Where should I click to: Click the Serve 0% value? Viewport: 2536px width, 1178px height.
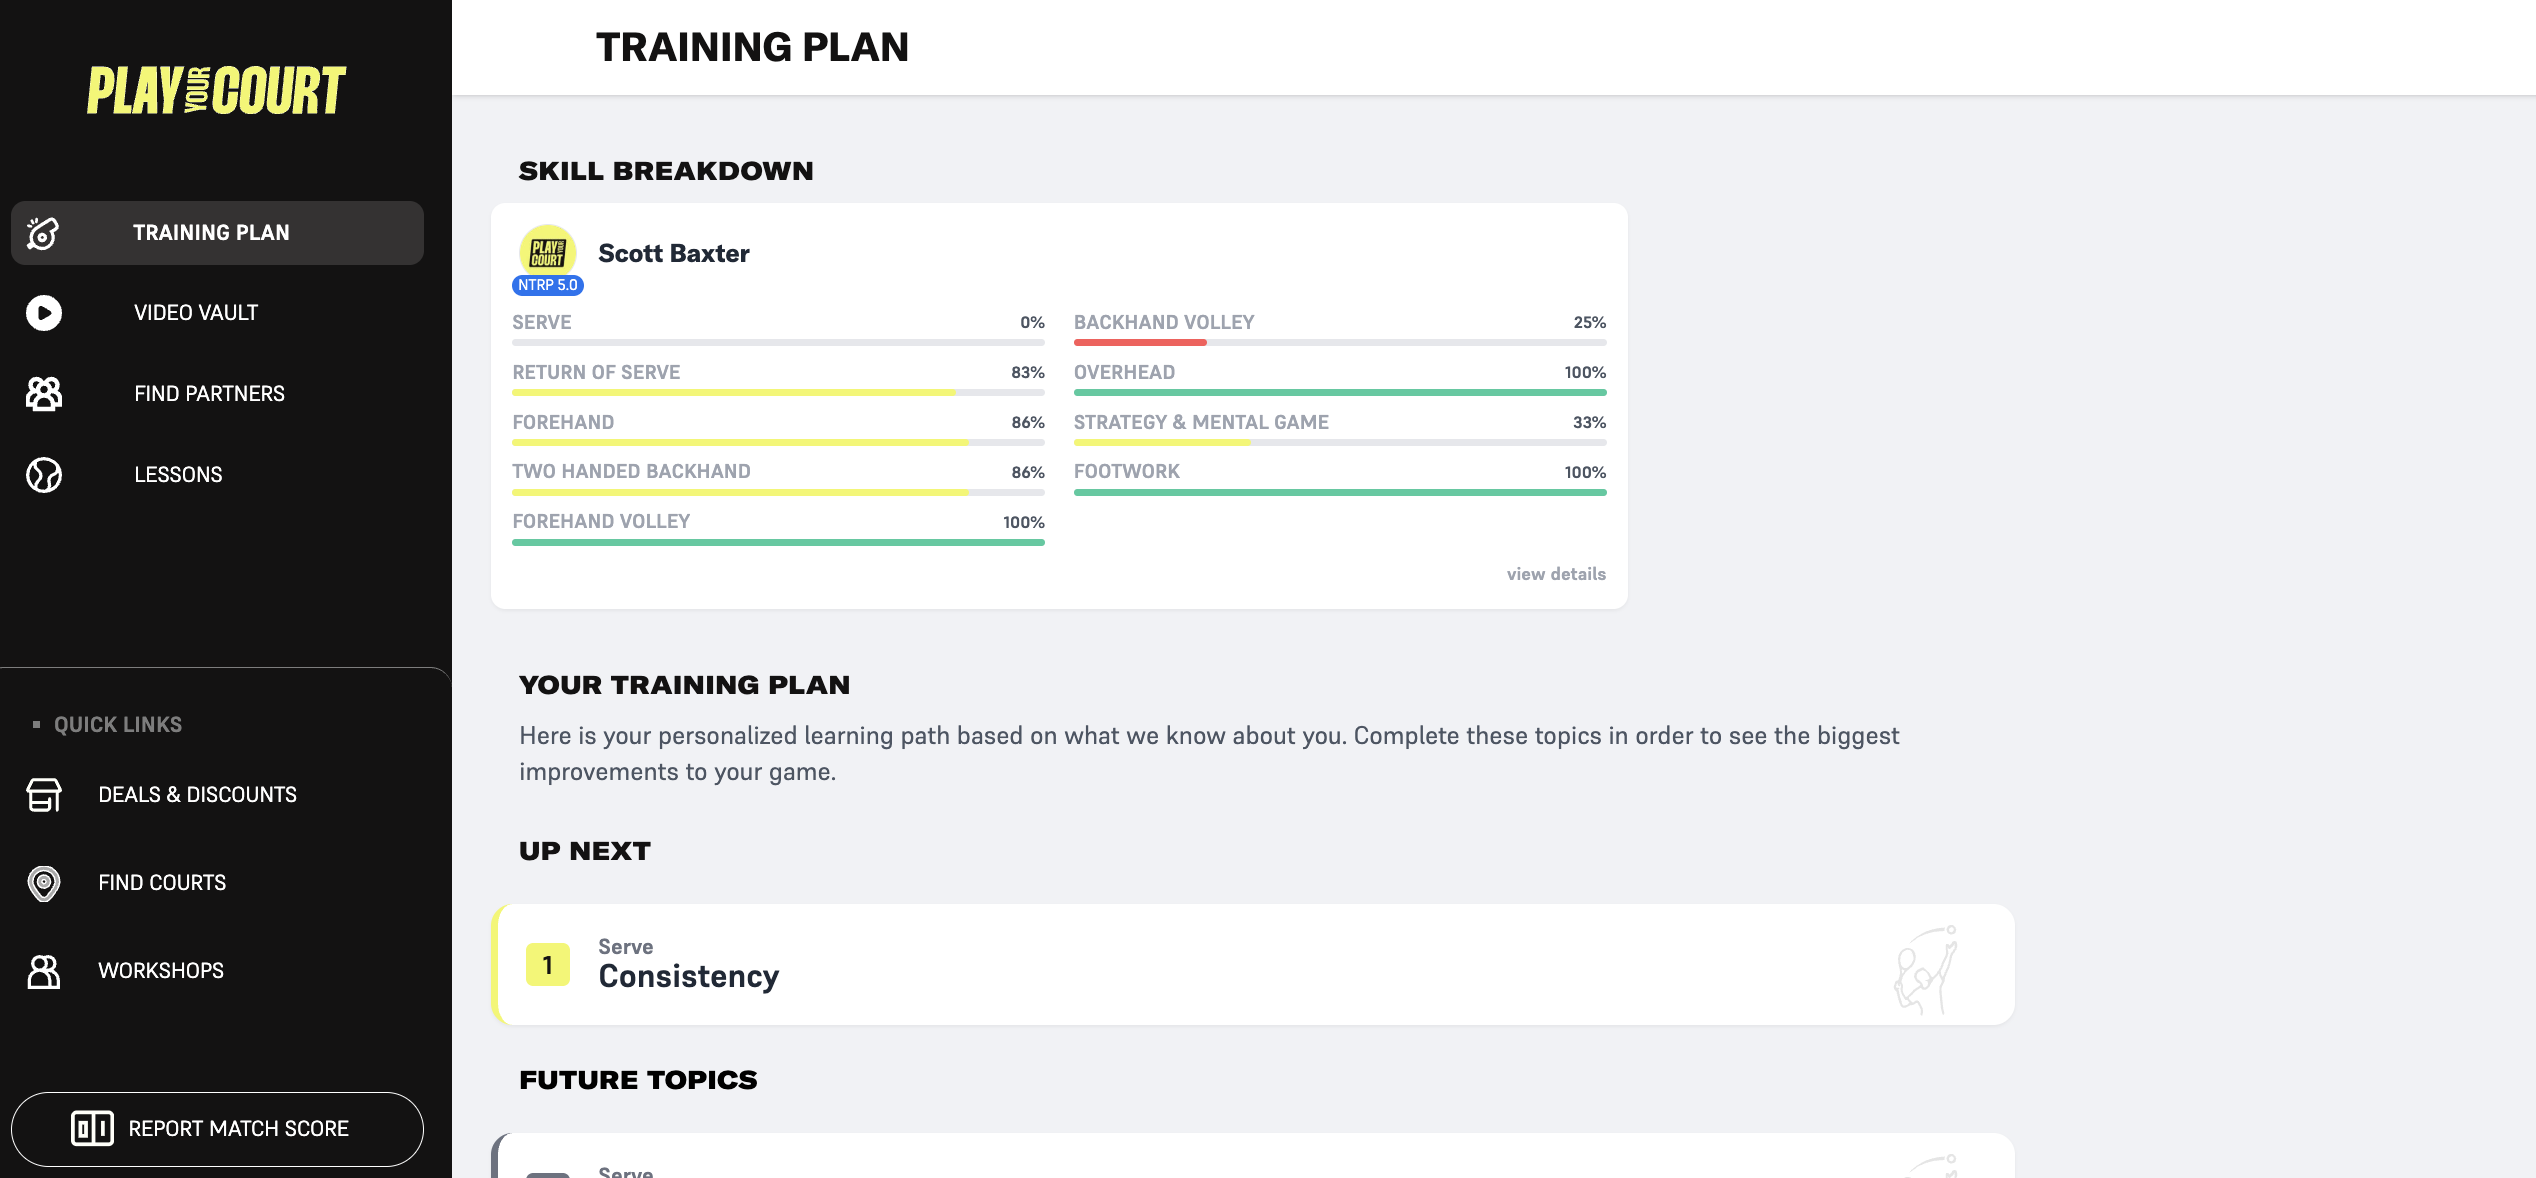pyautogui.click(x=1032, y=322)
